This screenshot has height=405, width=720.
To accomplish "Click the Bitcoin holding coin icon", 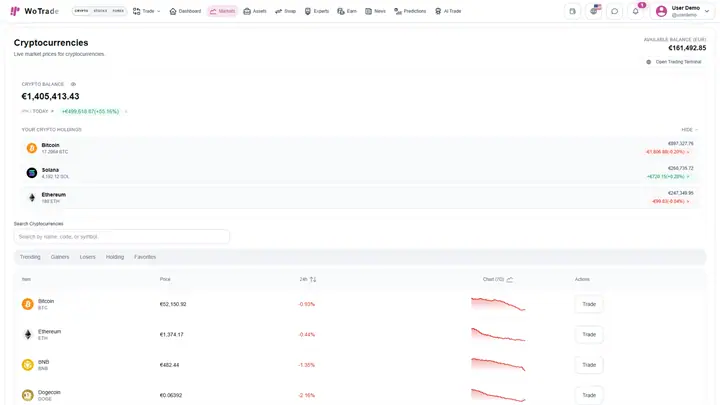I will tap(32, 148).
